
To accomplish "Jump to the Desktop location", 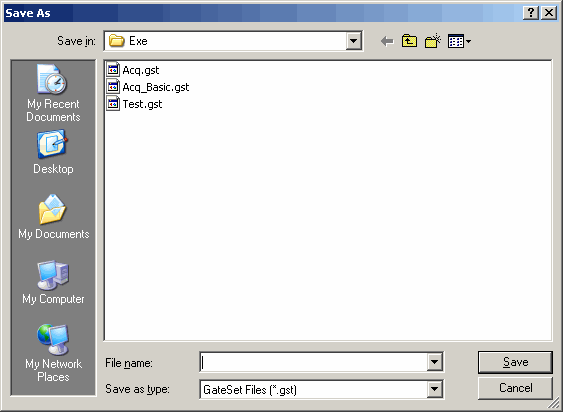I will [53, 152].
